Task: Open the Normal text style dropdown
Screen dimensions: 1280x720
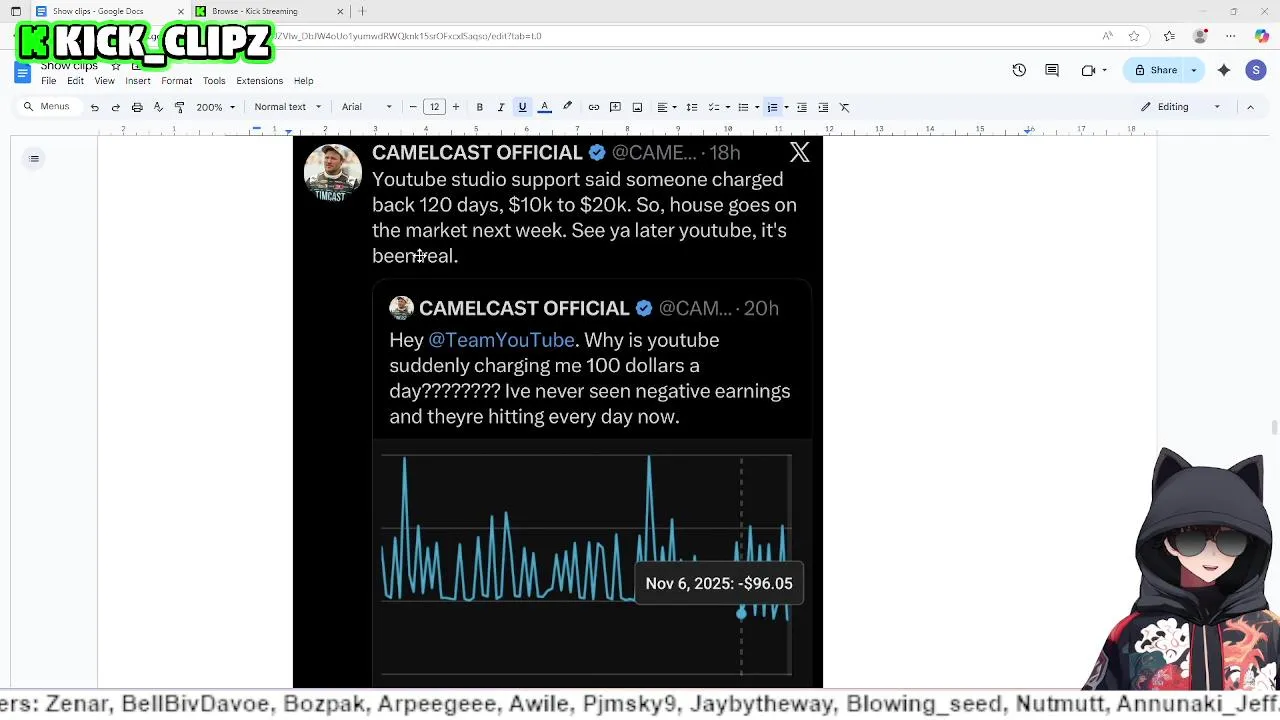Action: click(x=287, y=107)
